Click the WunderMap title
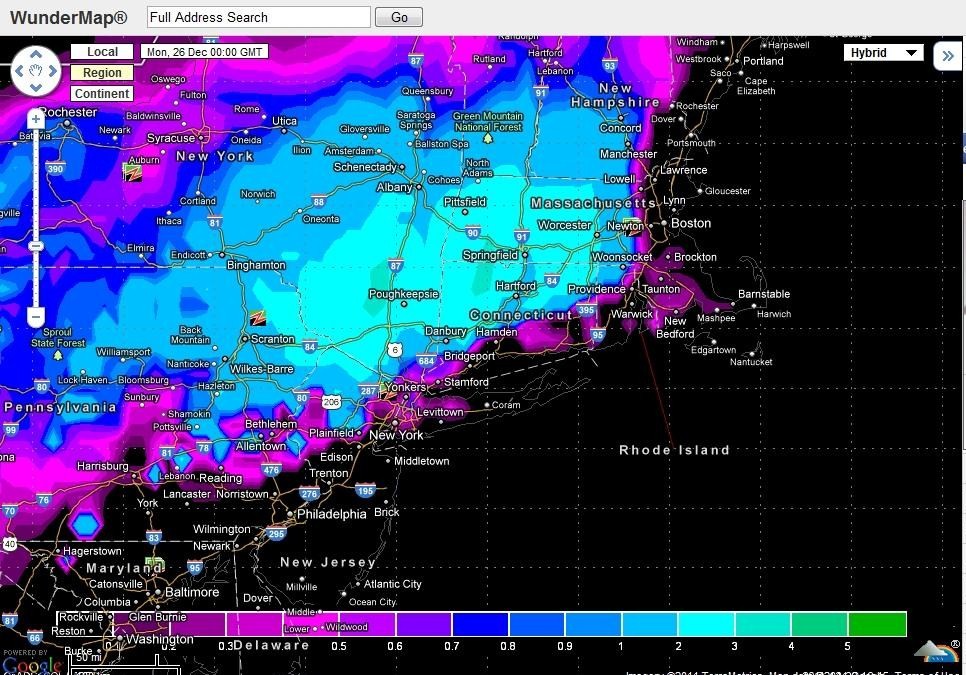The image size is (966, 675). 68,17
